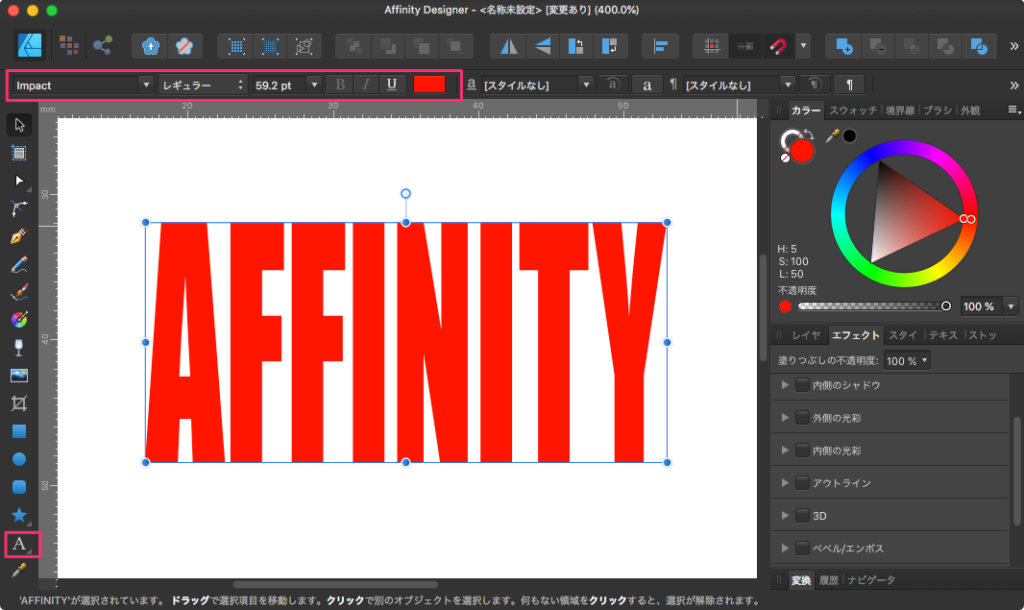Select the Artistic Text tool
The width and height of the screenshot is (1024, 610).
coord(18,544)
